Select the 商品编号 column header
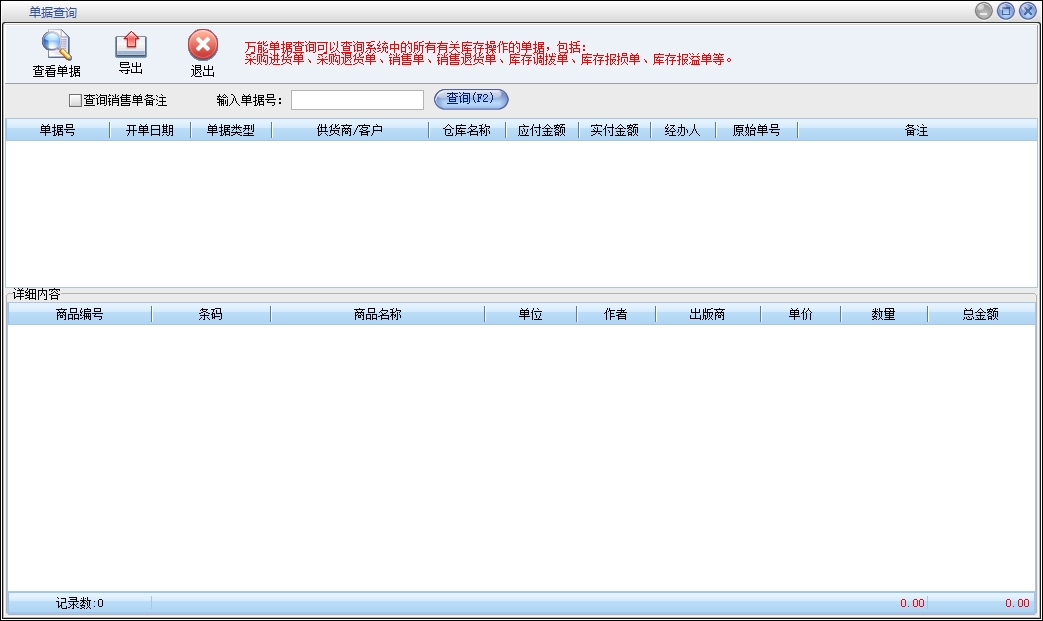Viewport: 1043px width, 621px height. coord(79,315)
